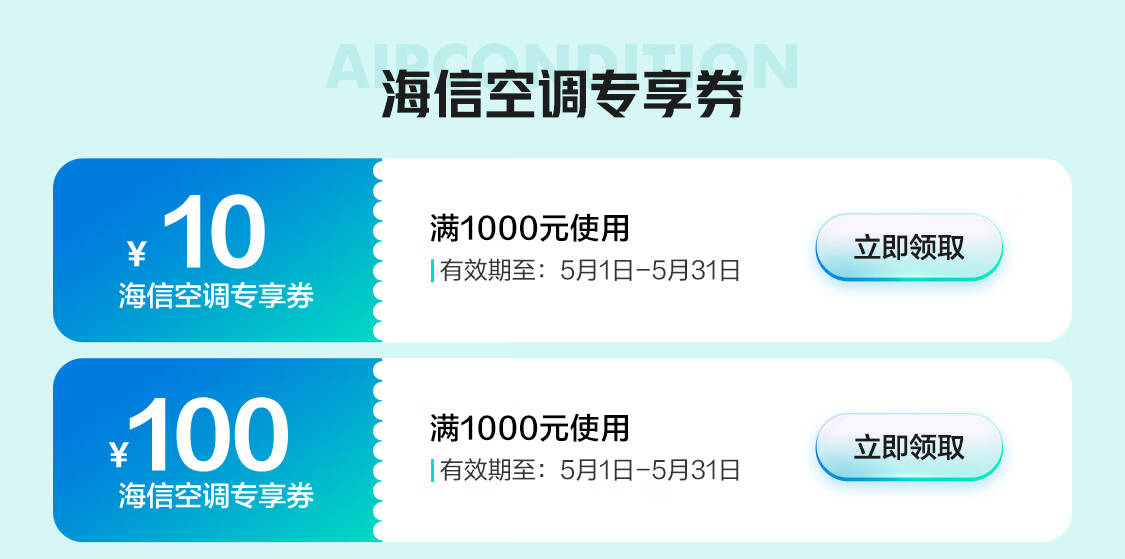Select 满1000元使用 text on the ¥100 coupon
This screenshot has width=1125, height=559.
pyautogui.click(x=529, y=428)
